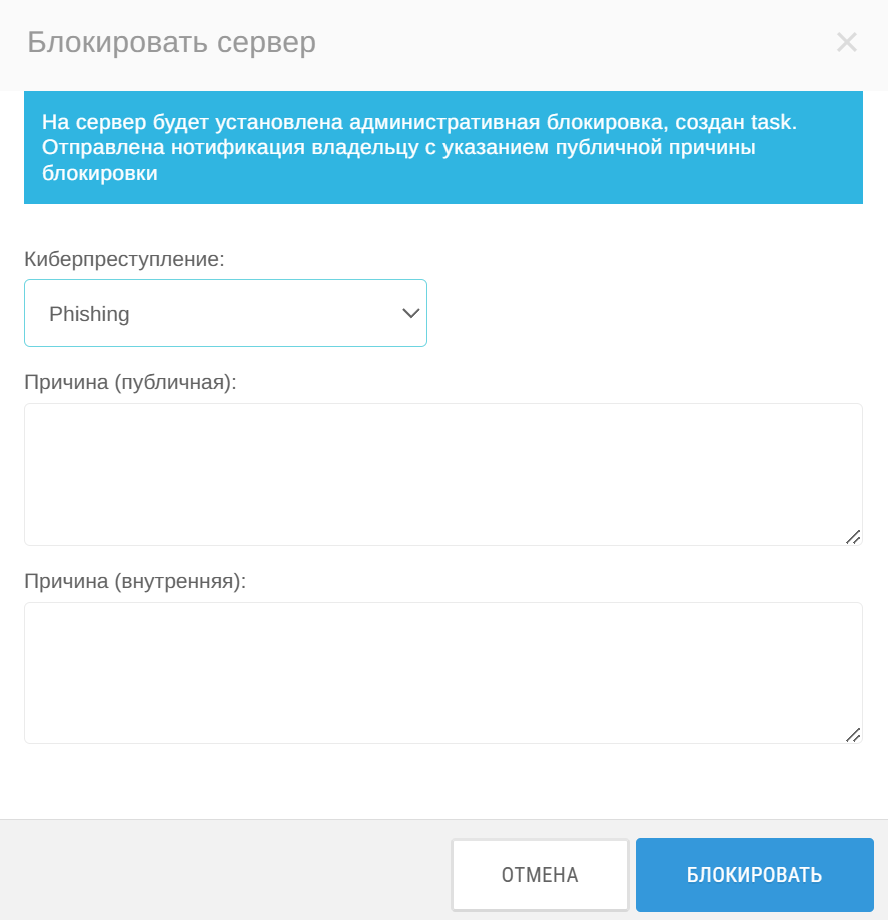The width and height of the screenshot is (888, 920).
Task: Click the gray header bar beside the title
Action: coord(575,44)
